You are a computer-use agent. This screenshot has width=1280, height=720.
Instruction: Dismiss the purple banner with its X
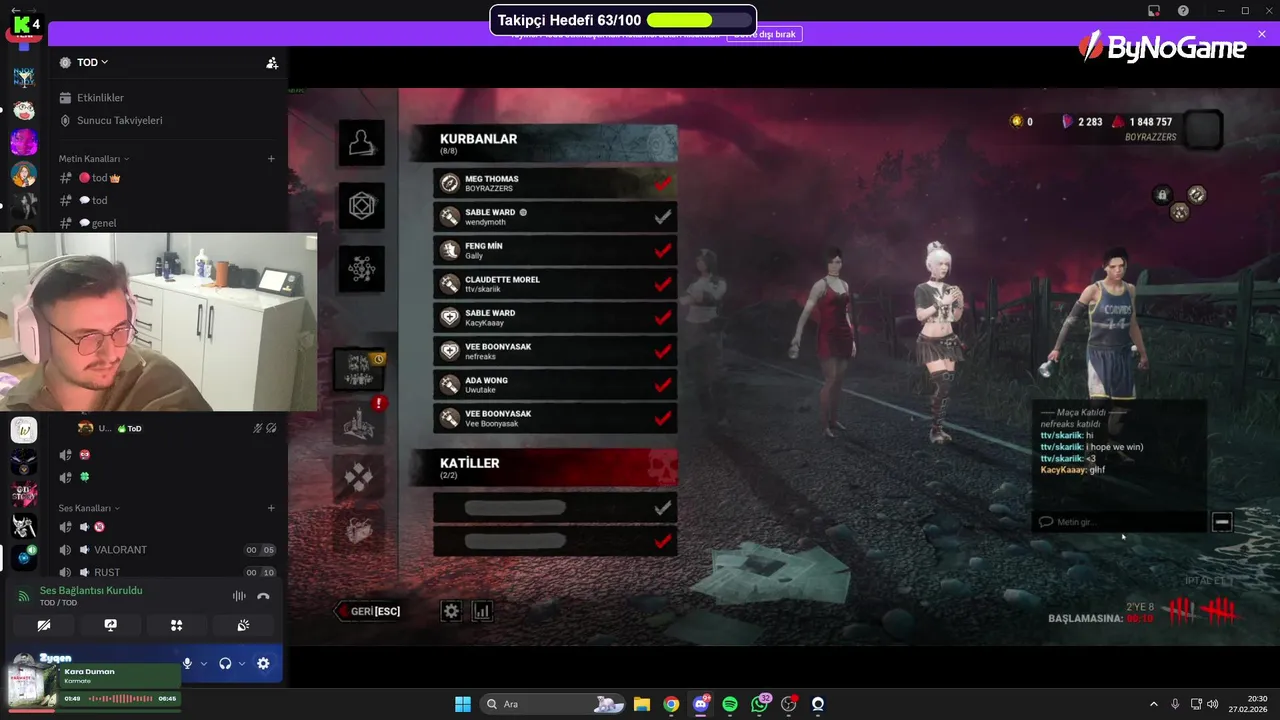[x=1262, y=34]
